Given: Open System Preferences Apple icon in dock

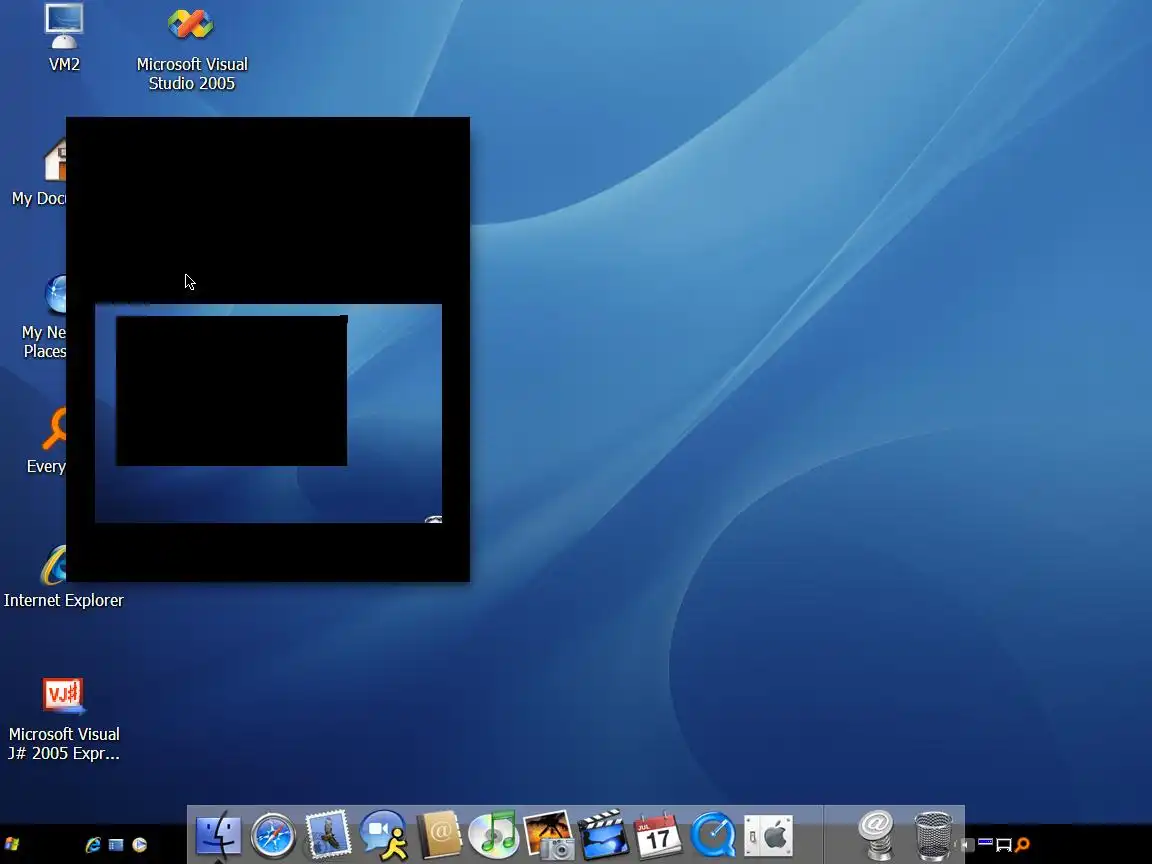Looking at the screenshot, I should click(768, 835).
